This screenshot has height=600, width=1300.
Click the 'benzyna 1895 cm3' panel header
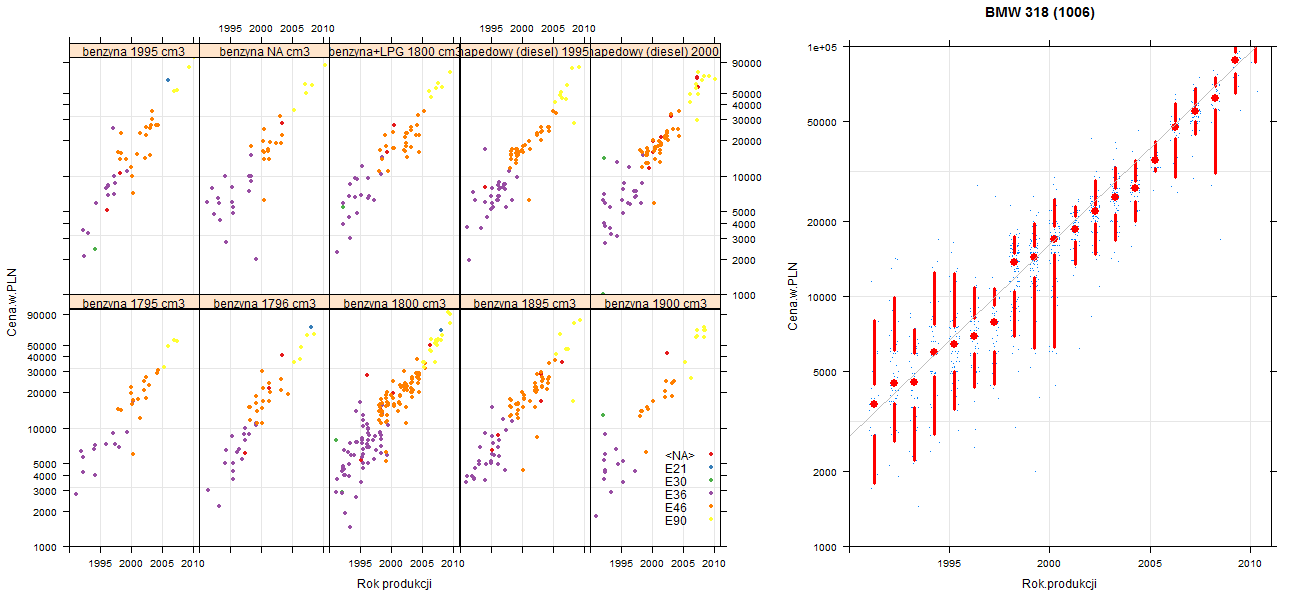pos(525,303)
